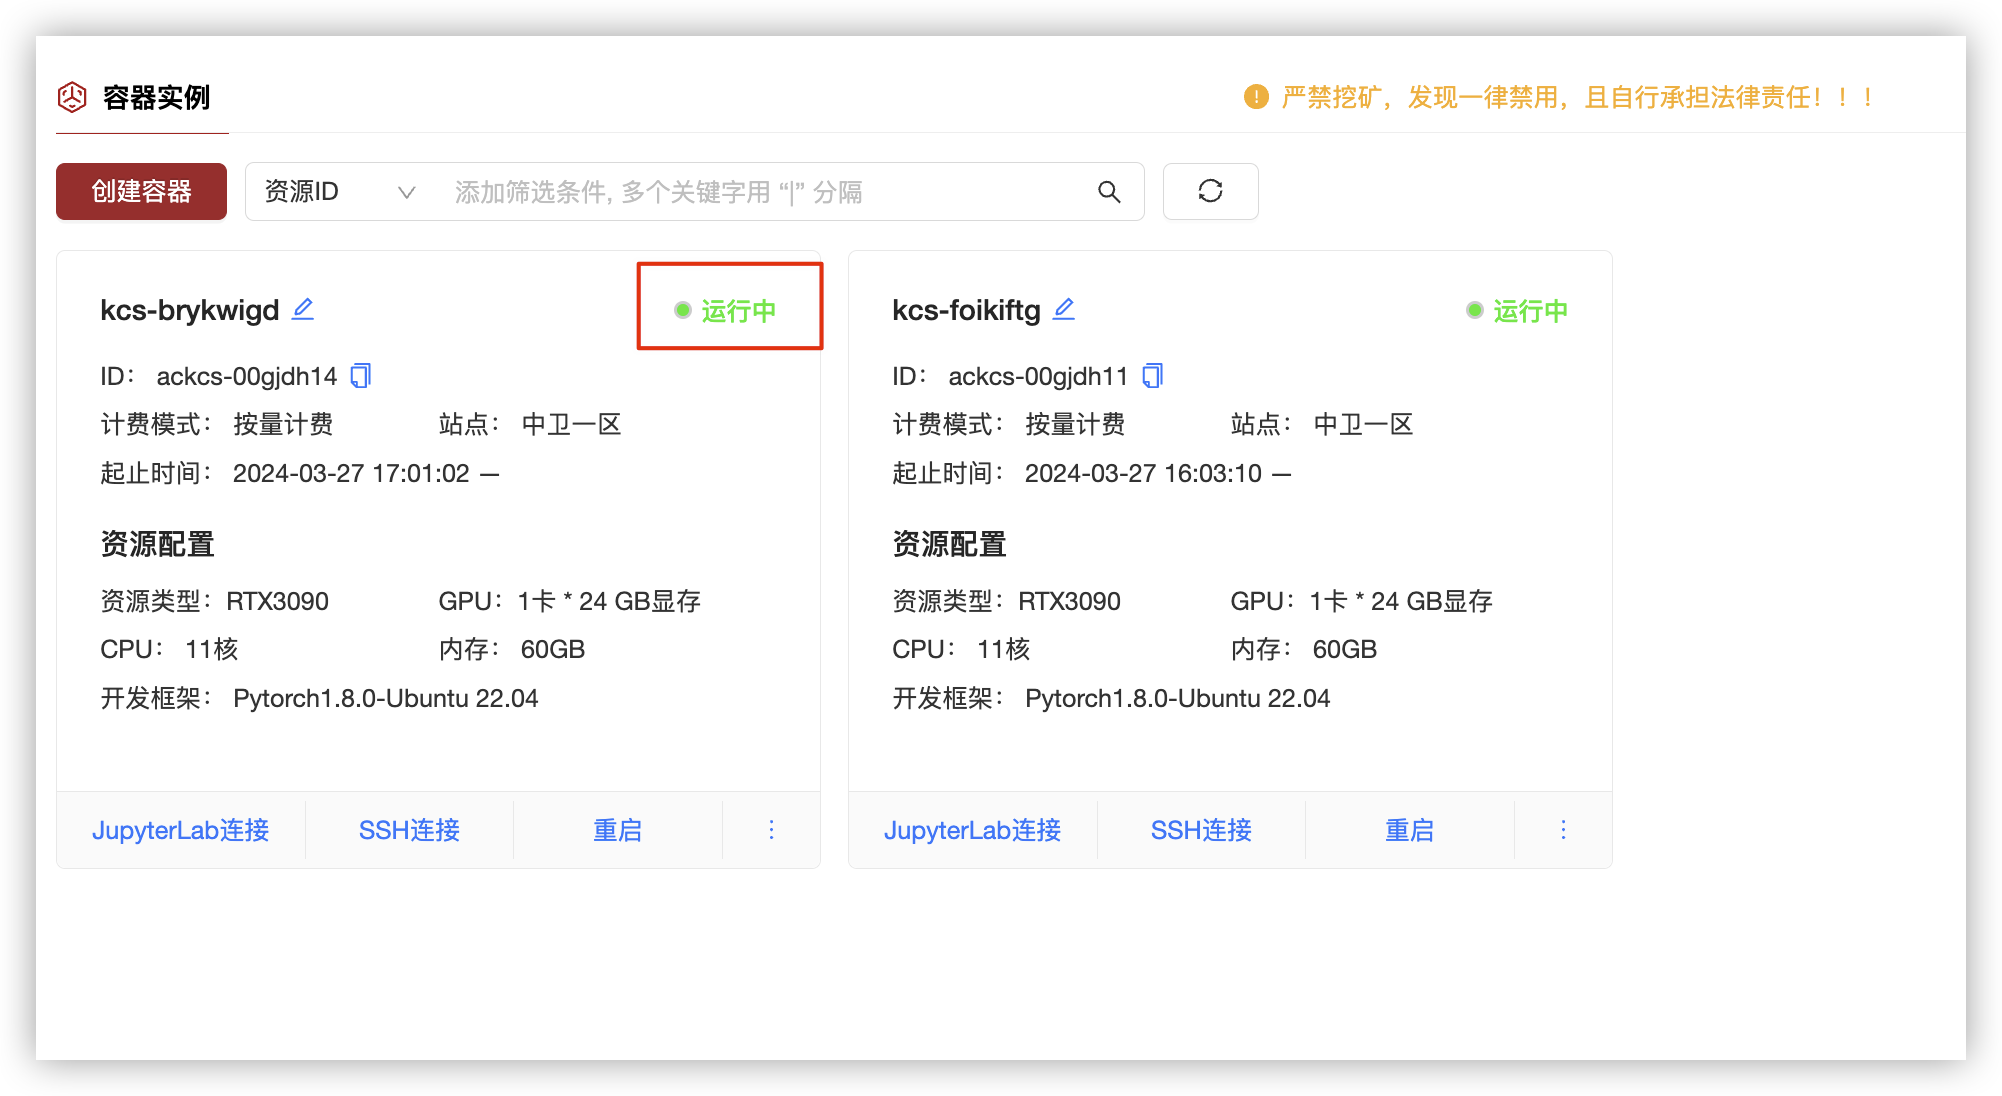The image size is (2002, 1096).
Task: Click the kcs-foikiftg container name
Action: click(x=966, y=310)
